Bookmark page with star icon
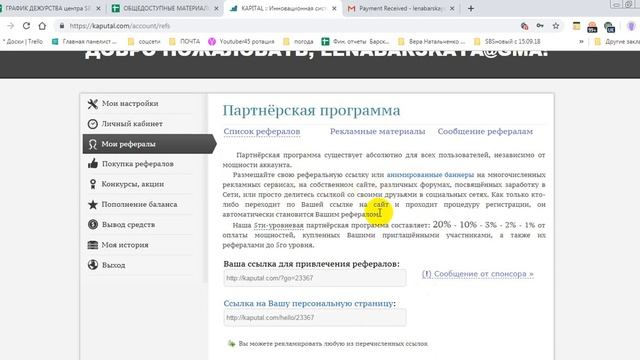The height and width of the screenshot is (360, 640). point(556,26)
